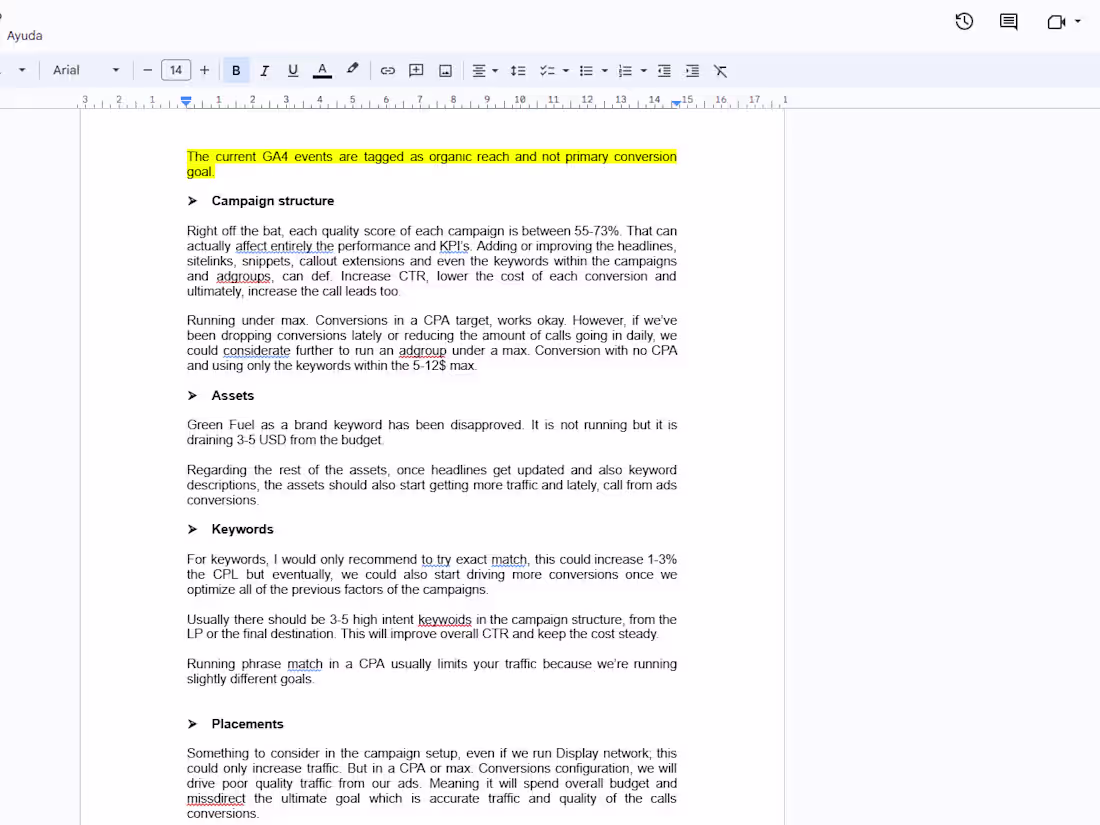Expand the bulleted list options arrow
The height and width of the screenshot is (825, 1100).
(604, 70)
